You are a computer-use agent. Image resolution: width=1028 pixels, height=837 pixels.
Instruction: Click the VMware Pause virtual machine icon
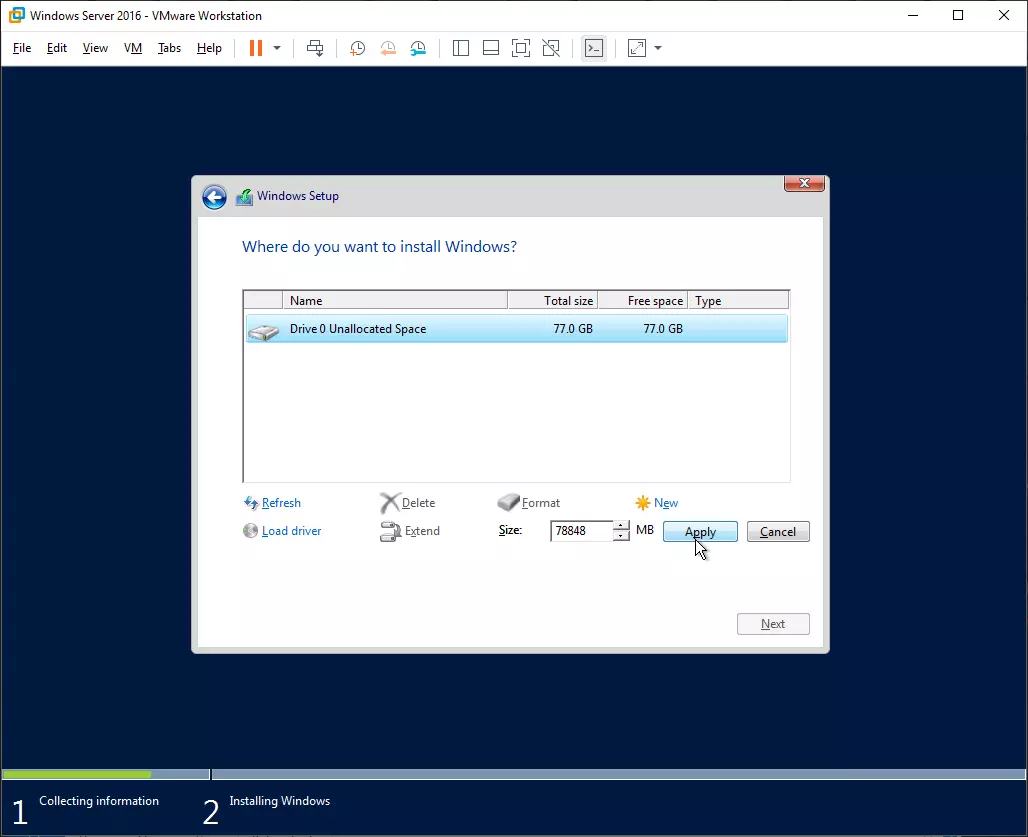tap(256, 48)
